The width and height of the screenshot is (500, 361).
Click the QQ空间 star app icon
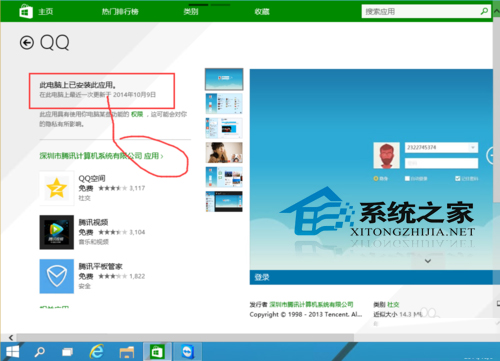click(56, 188)
